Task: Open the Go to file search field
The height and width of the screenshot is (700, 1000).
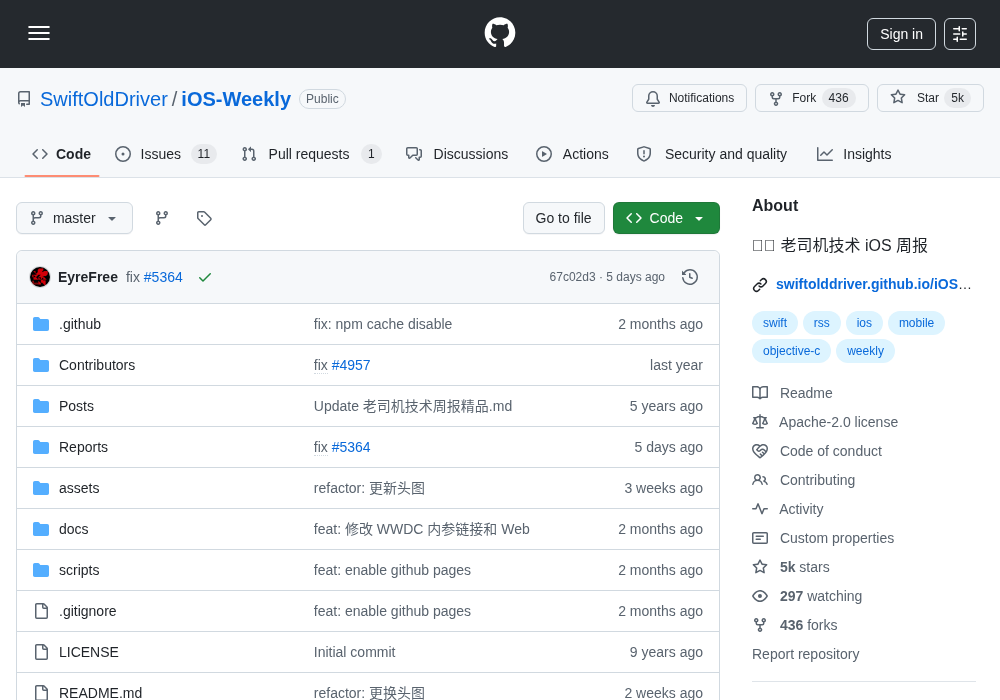Action: point(564,218)
